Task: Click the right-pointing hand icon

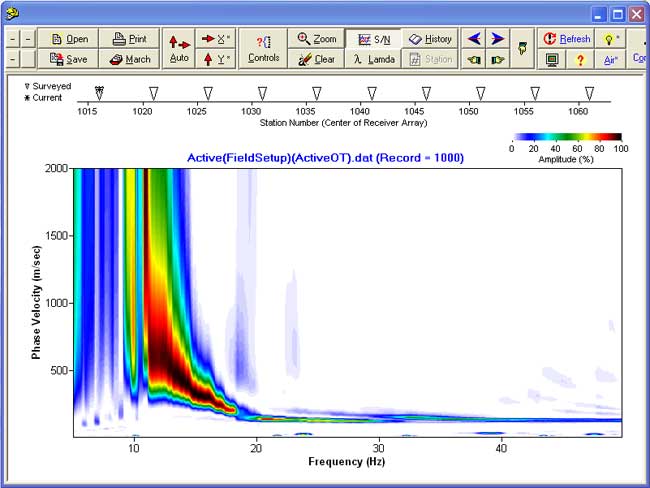Action: click(497, 60)
